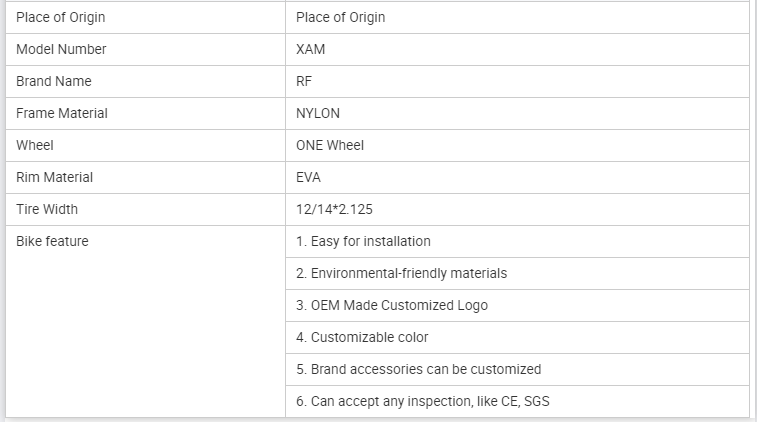Select the OEM Made Customized Logo row
The width and height of the screenshot is (757, 422).
[x=392, y=305]
